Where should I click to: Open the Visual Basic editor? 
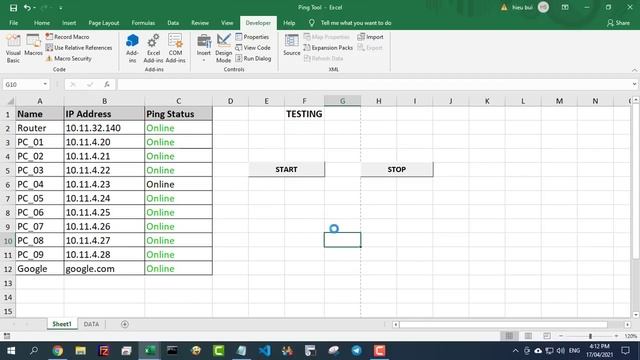point(13,49)
